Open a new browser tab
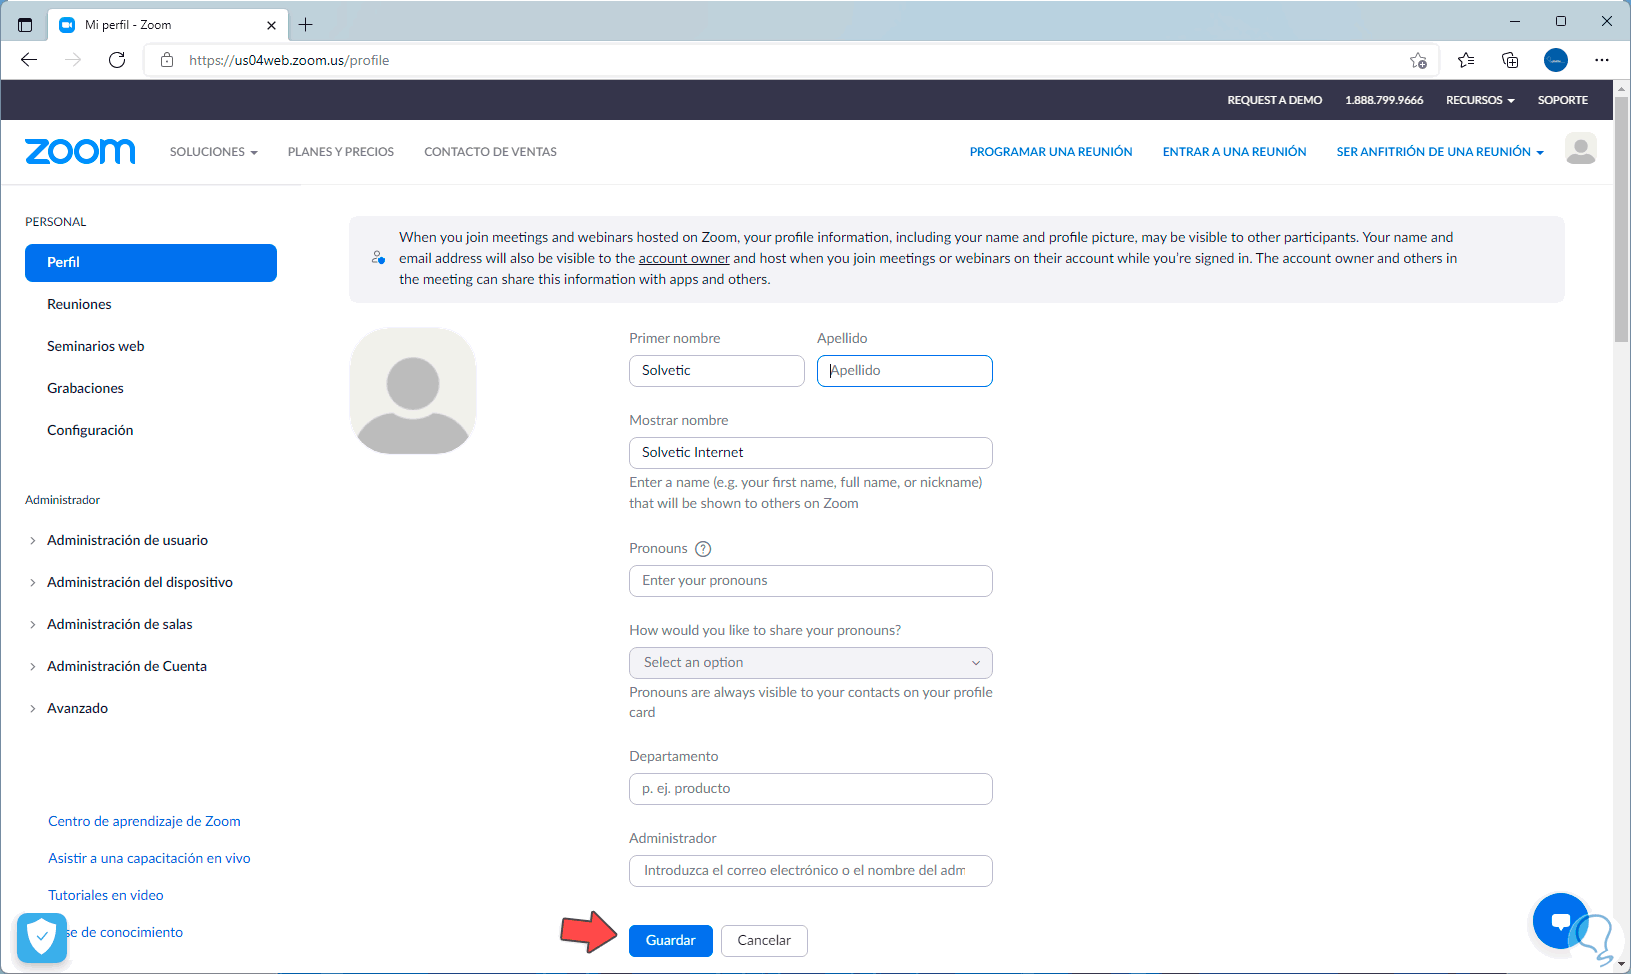This screenshot has height=974, width=1631. coord(306,24)
